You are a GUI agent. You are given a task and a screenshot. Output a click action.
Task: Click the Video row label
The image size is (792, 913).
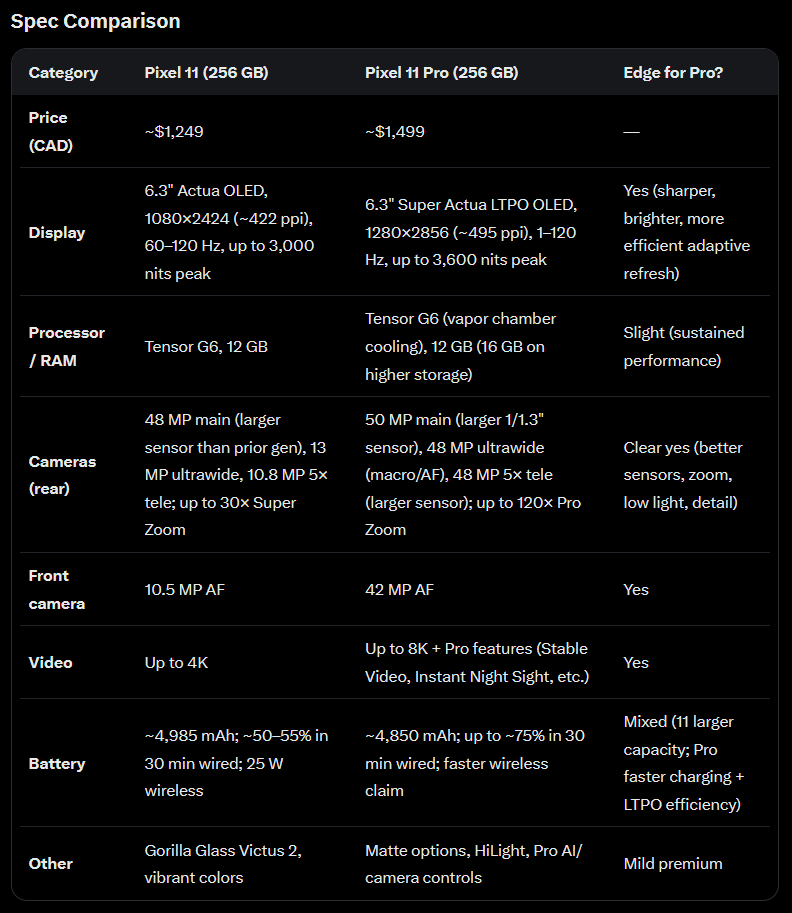51,663
